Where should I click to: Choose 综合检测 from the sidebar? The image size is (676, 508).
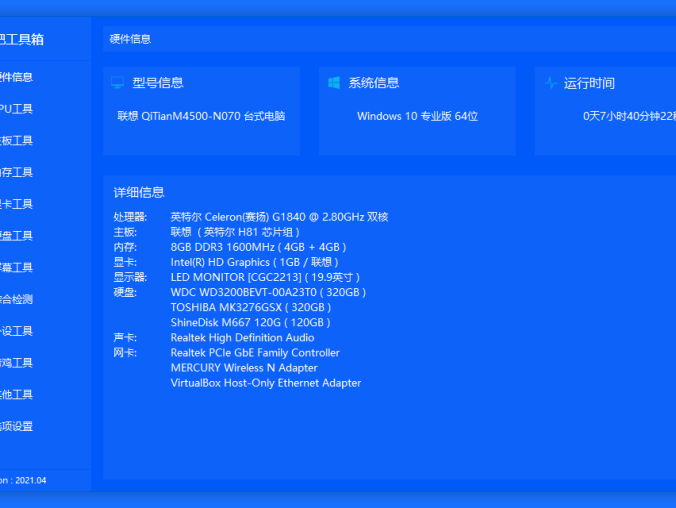point(16,299)
